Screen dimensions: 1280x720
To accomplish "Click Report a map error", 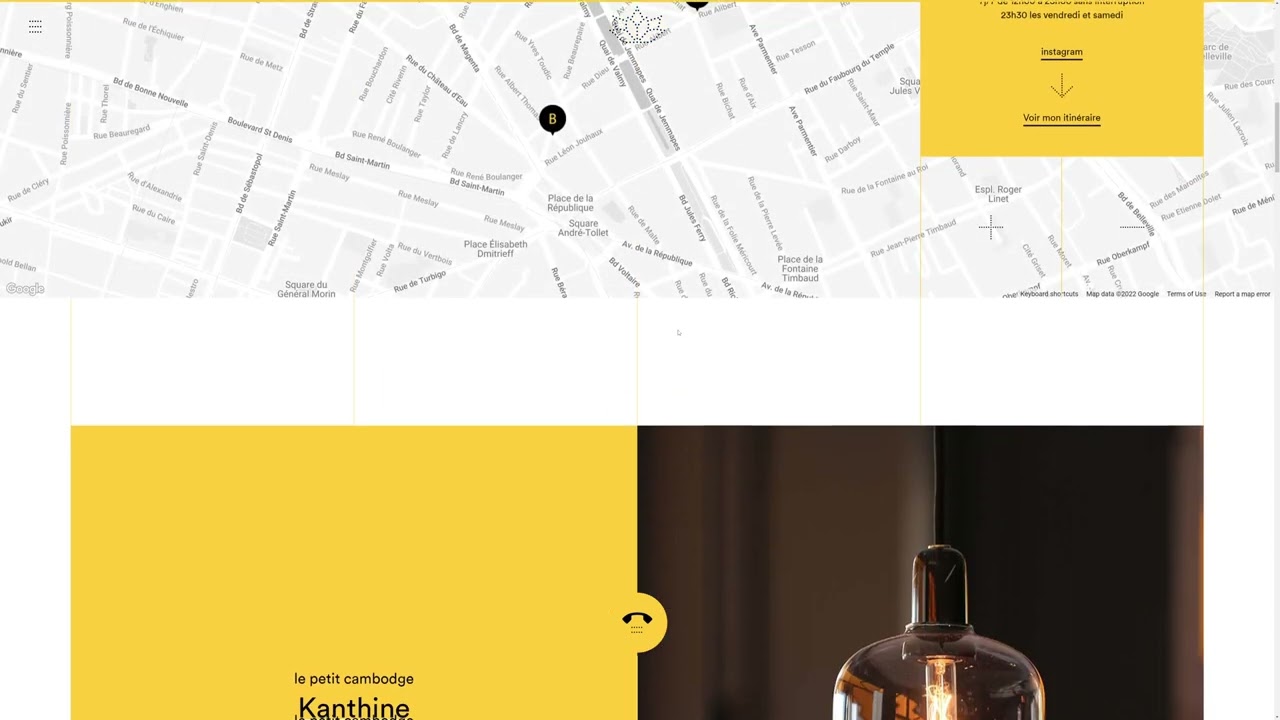I will [x=1242, y=294].
